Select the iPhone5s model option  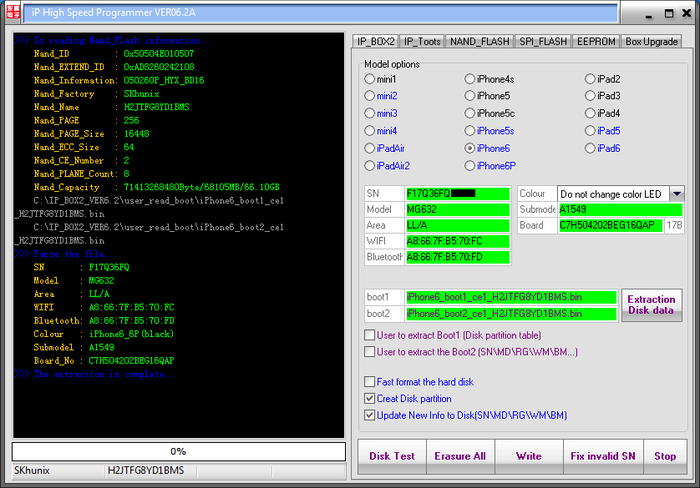point(470,131)
